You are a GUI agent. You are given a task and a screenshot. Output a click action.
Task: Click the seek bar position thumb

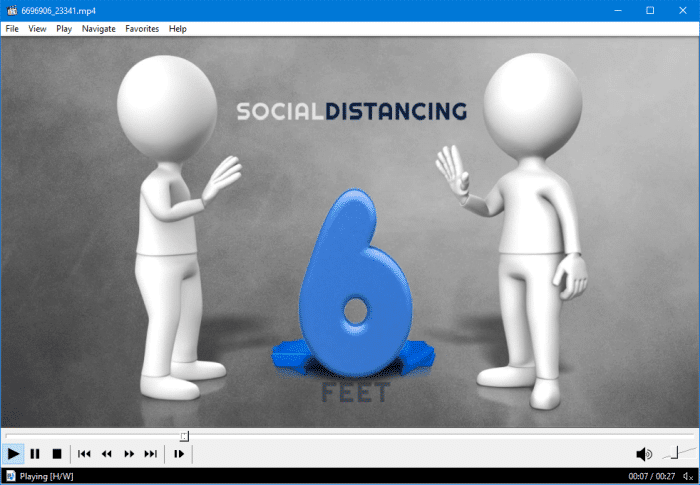point(184,435)
